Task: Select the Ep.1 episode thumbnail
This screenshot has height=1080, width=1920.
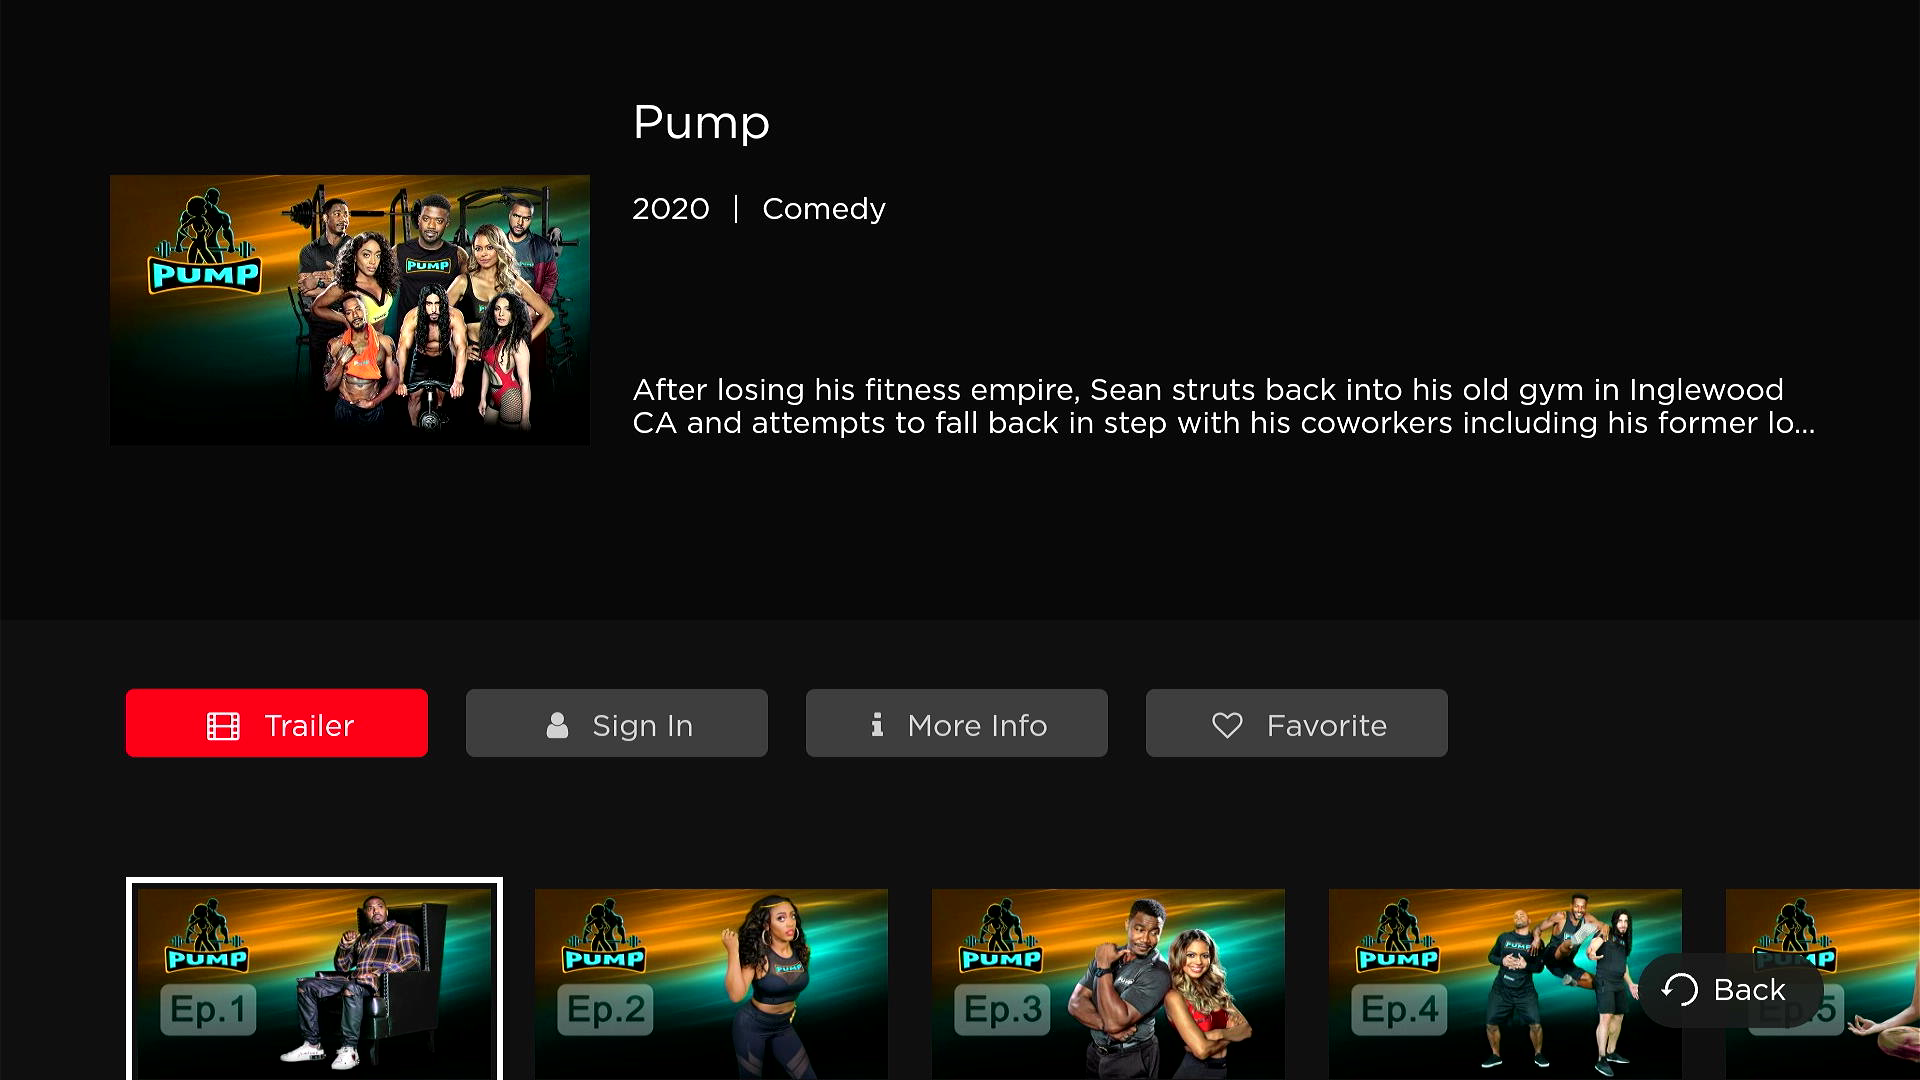Action: tap(314, 980)
